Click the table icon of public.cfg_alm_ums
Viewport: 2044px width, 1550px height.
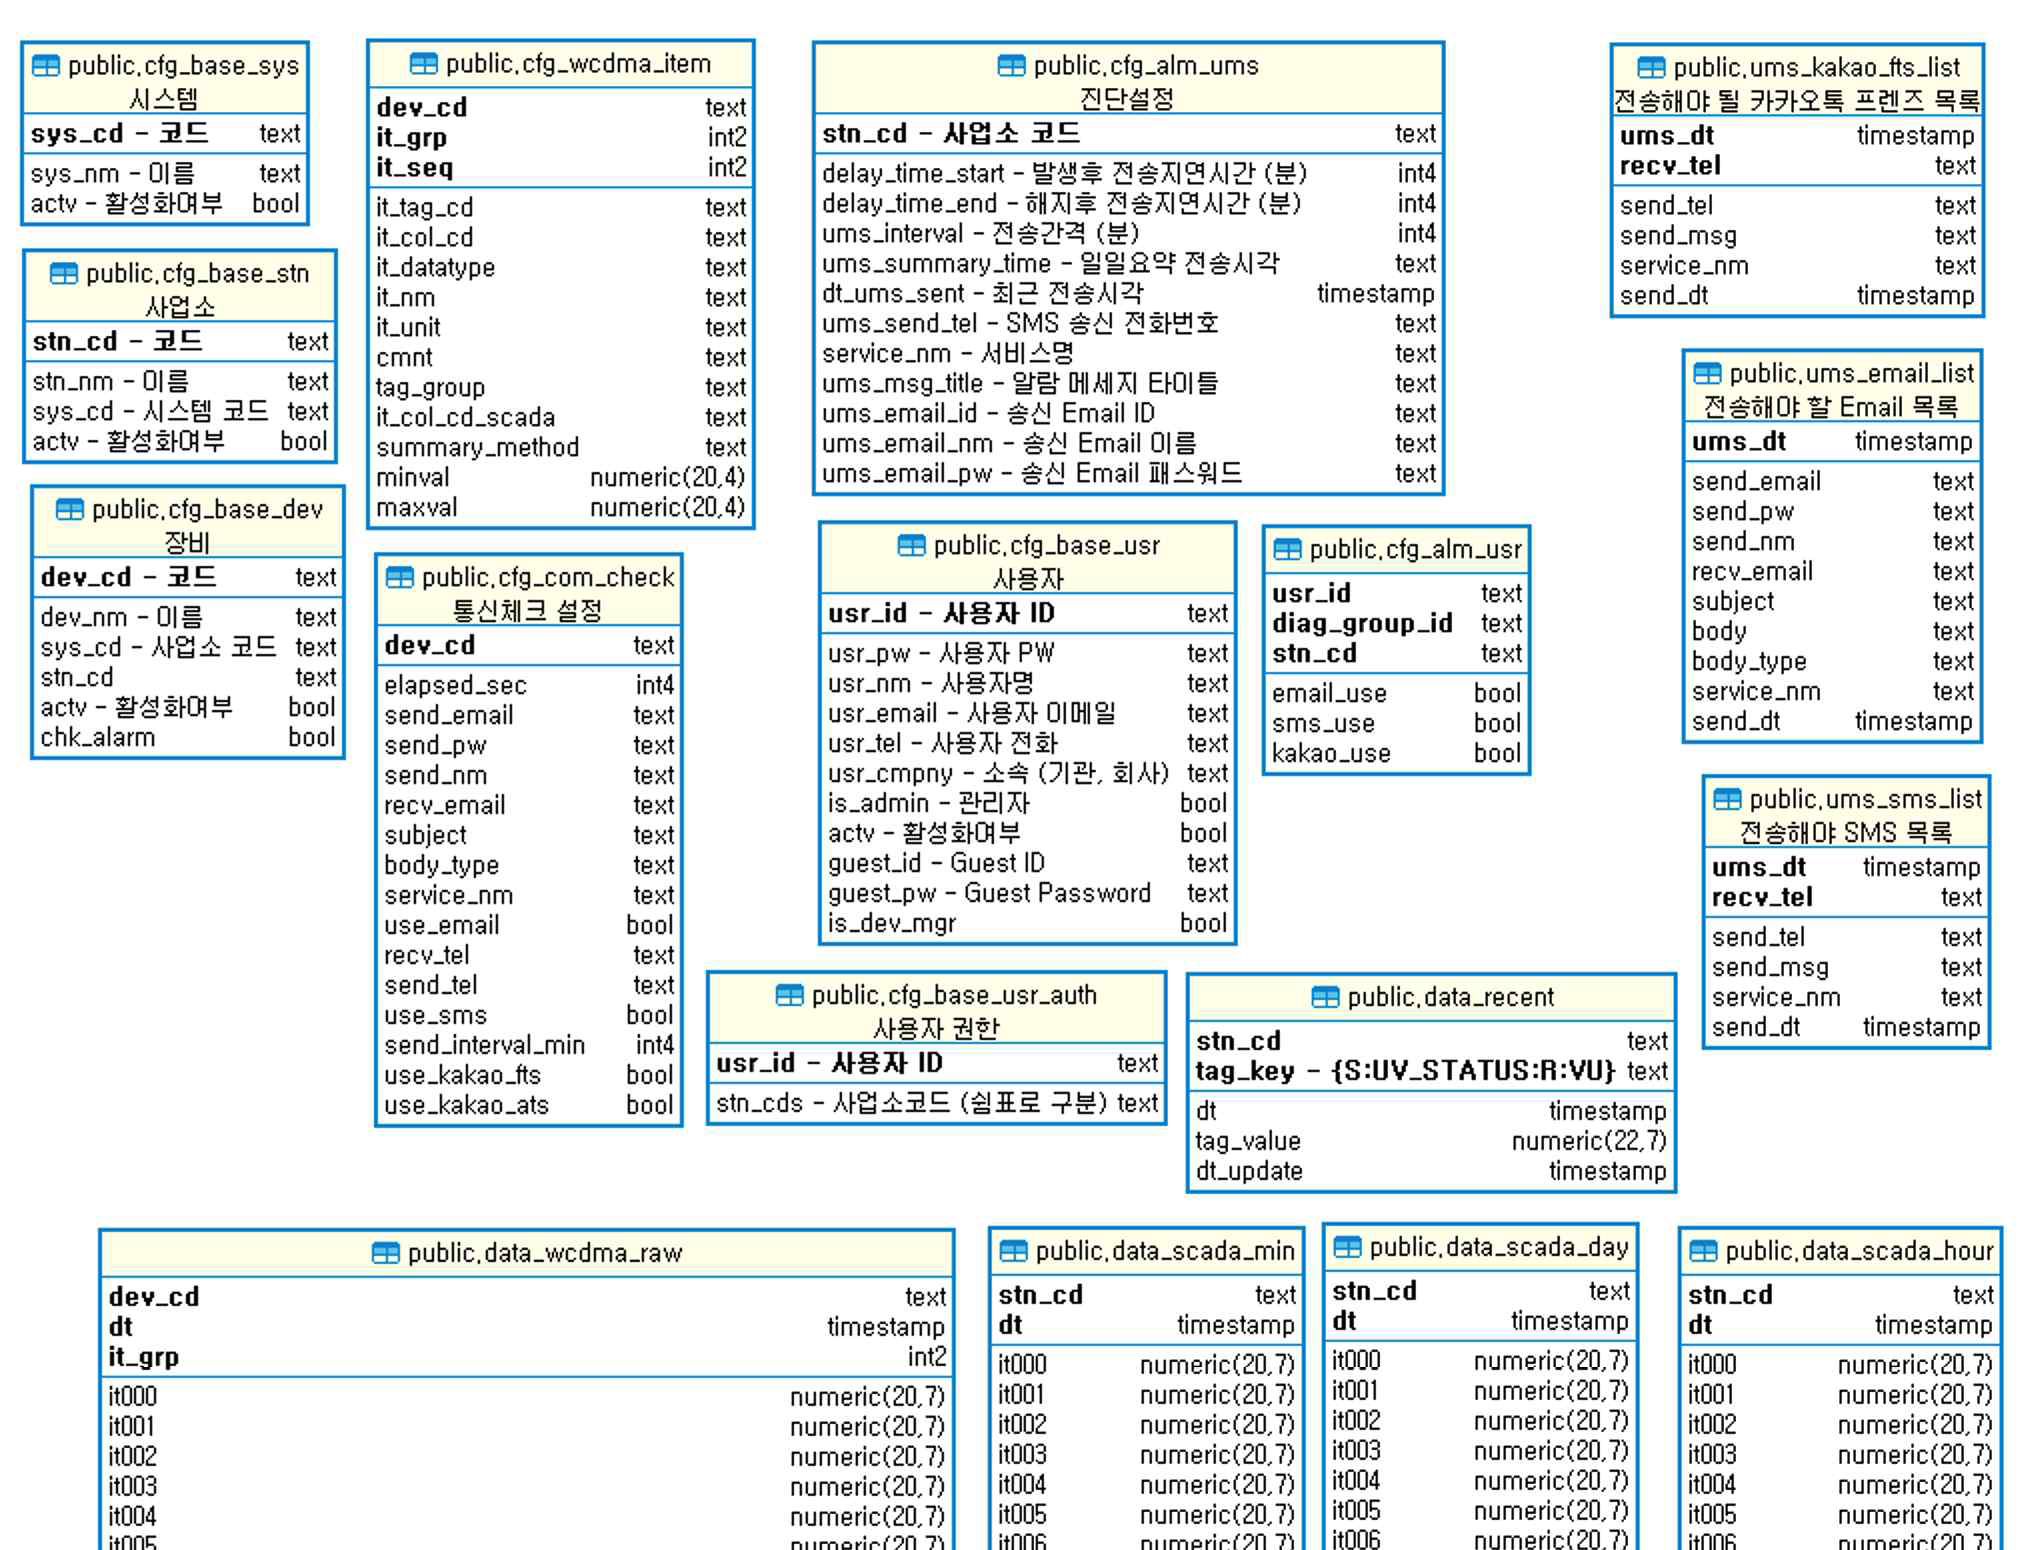[1012, 66]
